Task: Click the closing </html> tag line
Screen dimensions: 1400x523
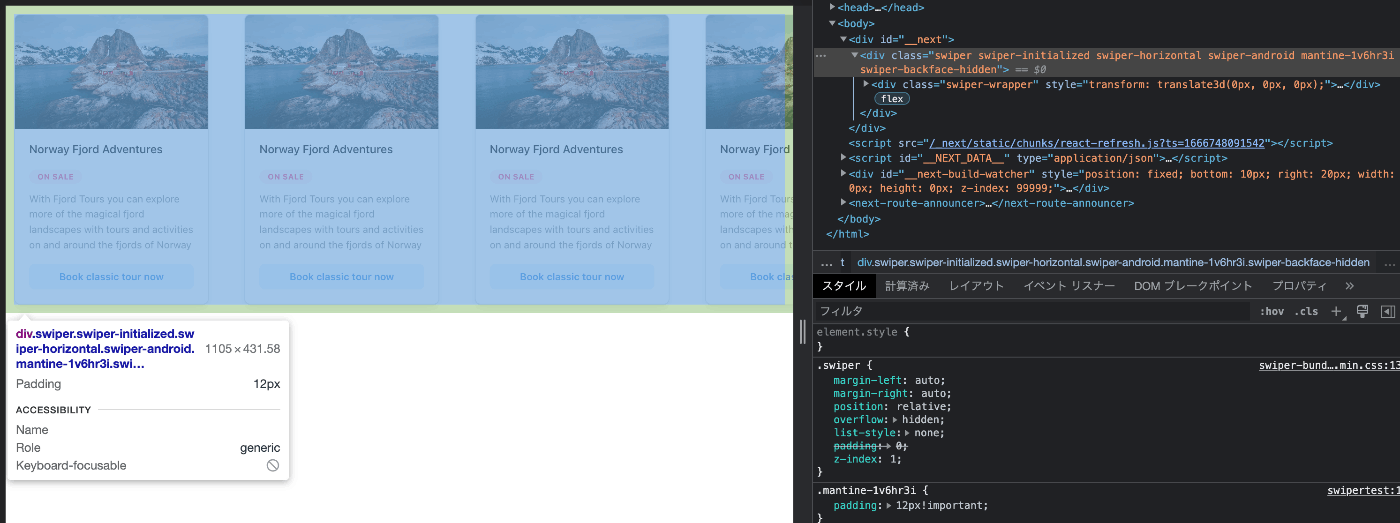Action: click(847, 234)
